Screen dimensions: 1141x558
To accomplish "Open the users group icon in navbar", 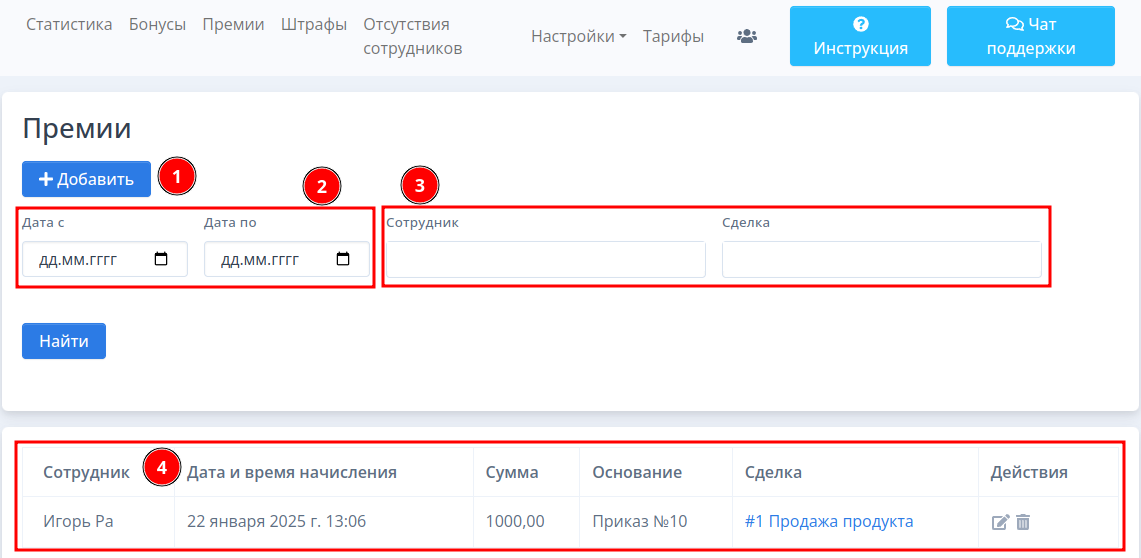I will pos(747,36).
